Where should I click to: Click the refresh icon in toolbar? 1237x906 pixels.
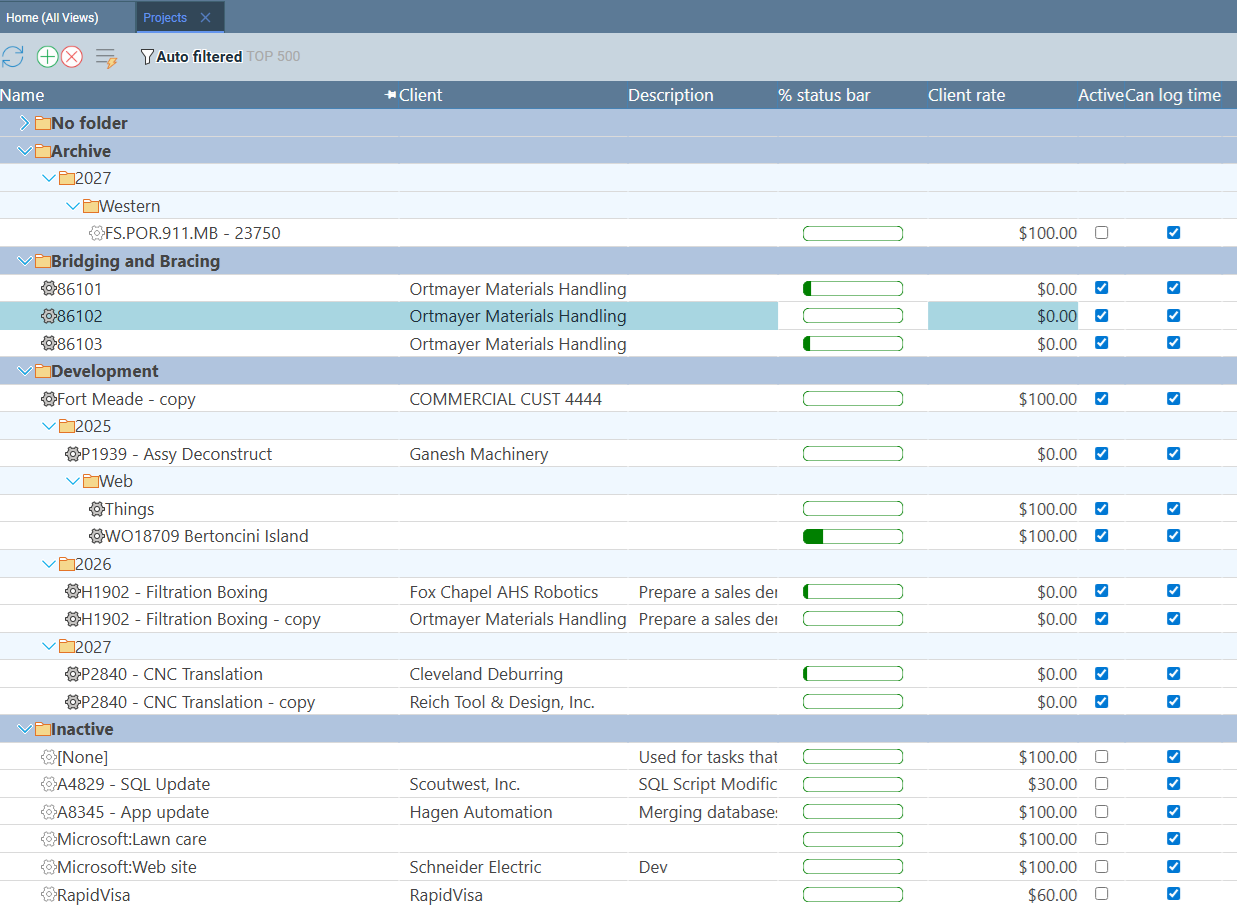(12, 57)
